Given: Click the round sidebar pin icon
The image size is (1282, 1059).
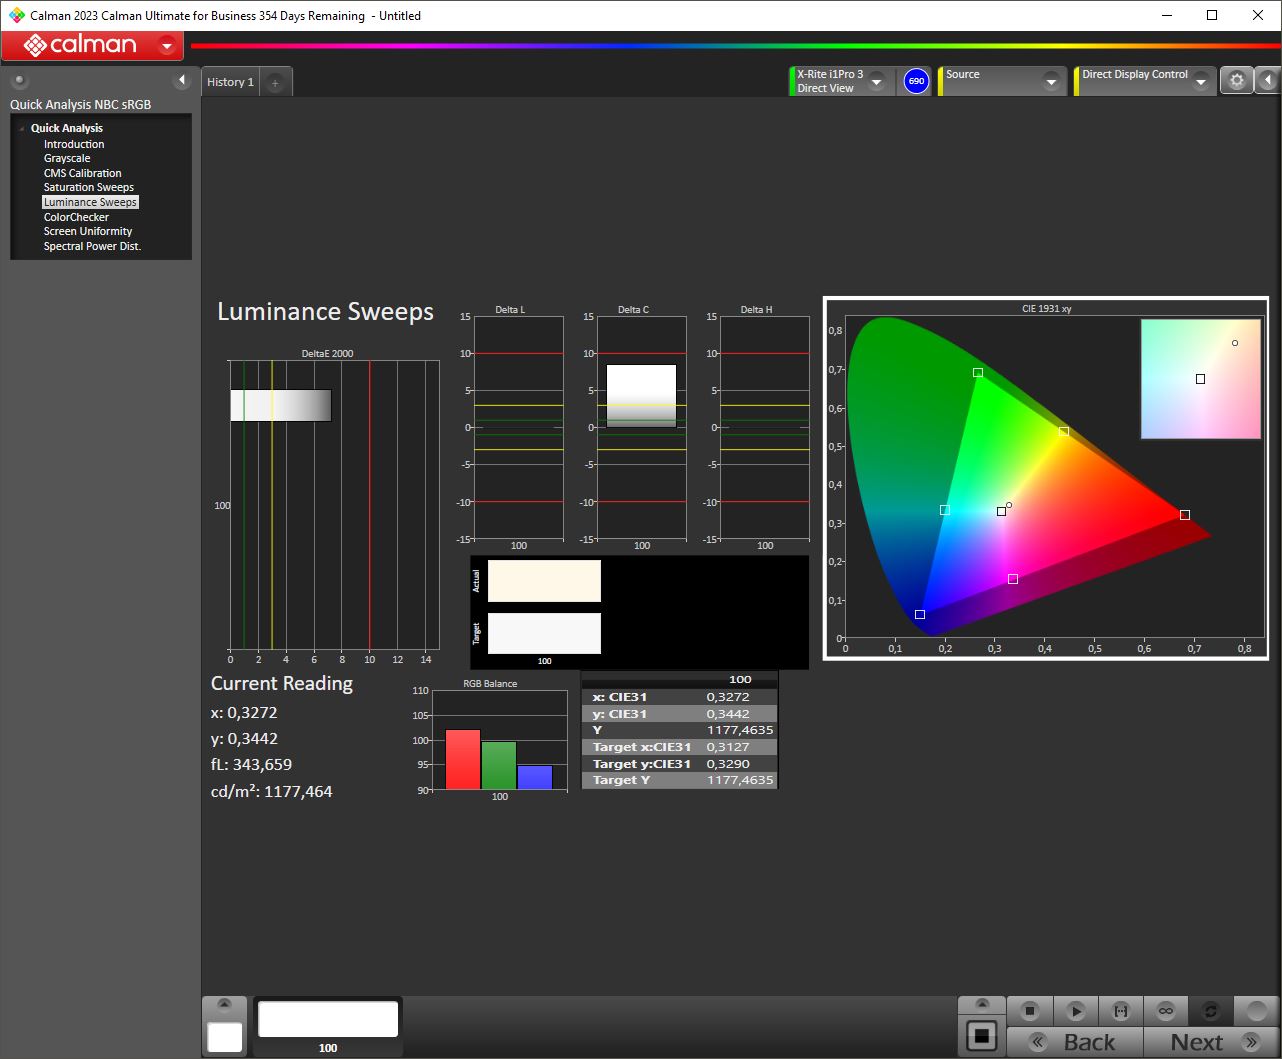Looking at the screenshot, I should 20,81.
